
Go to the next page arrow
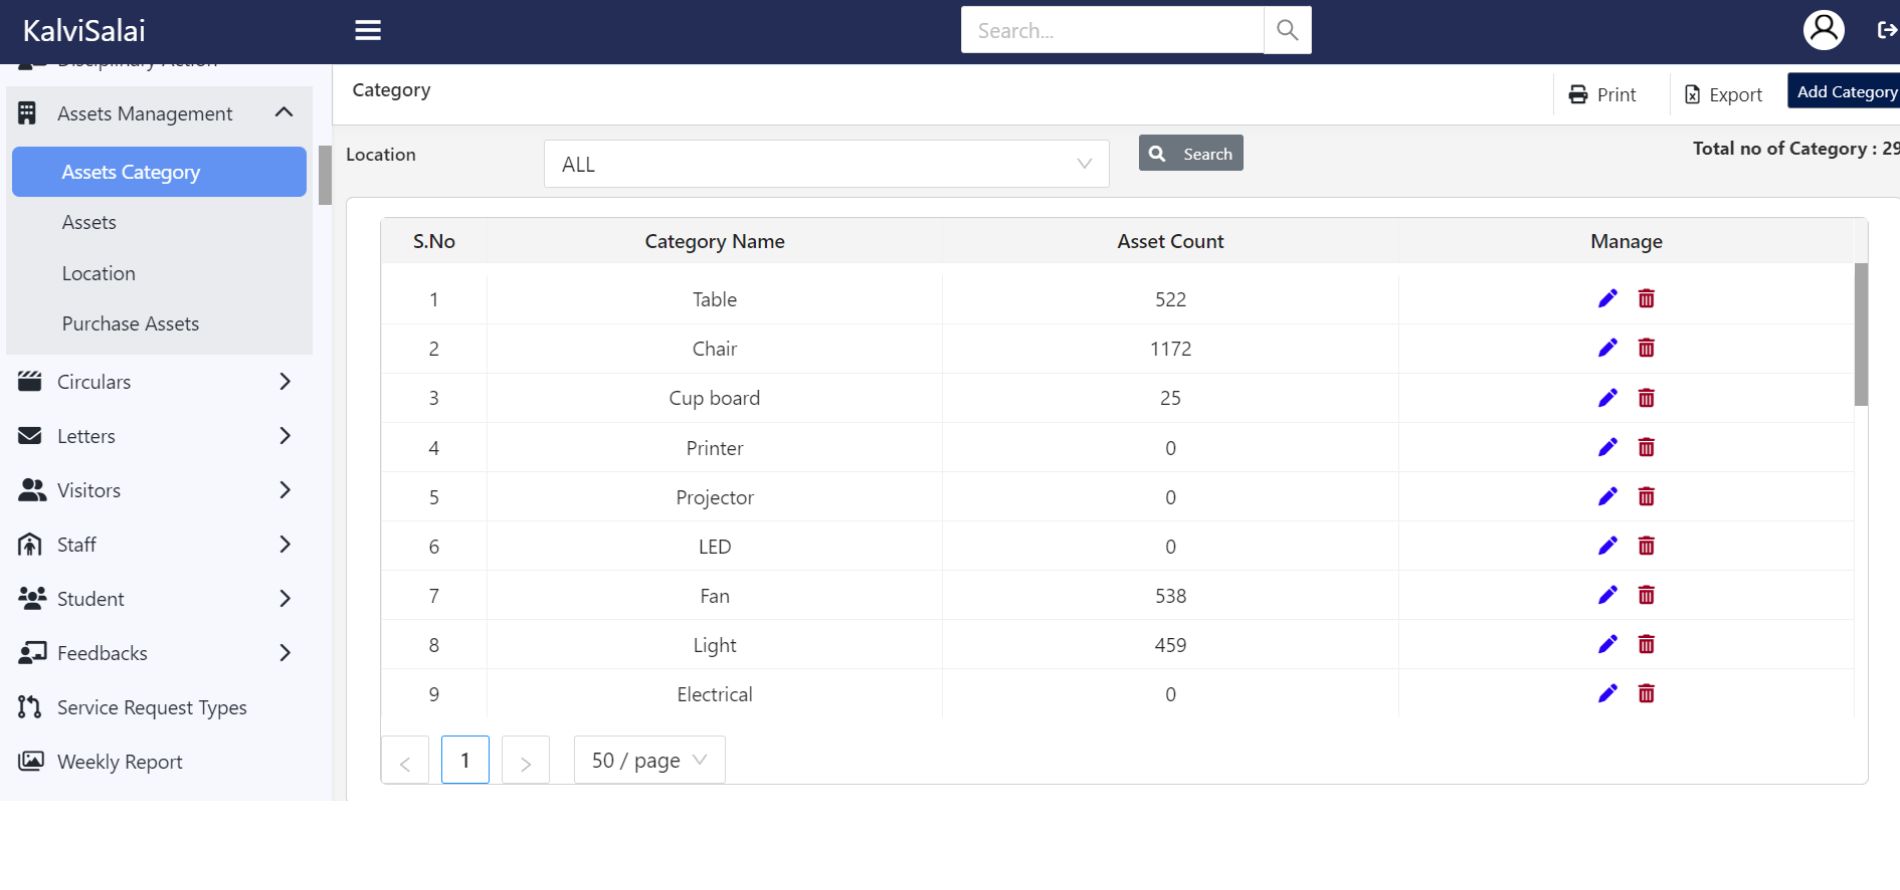click(x=525, y=760)
